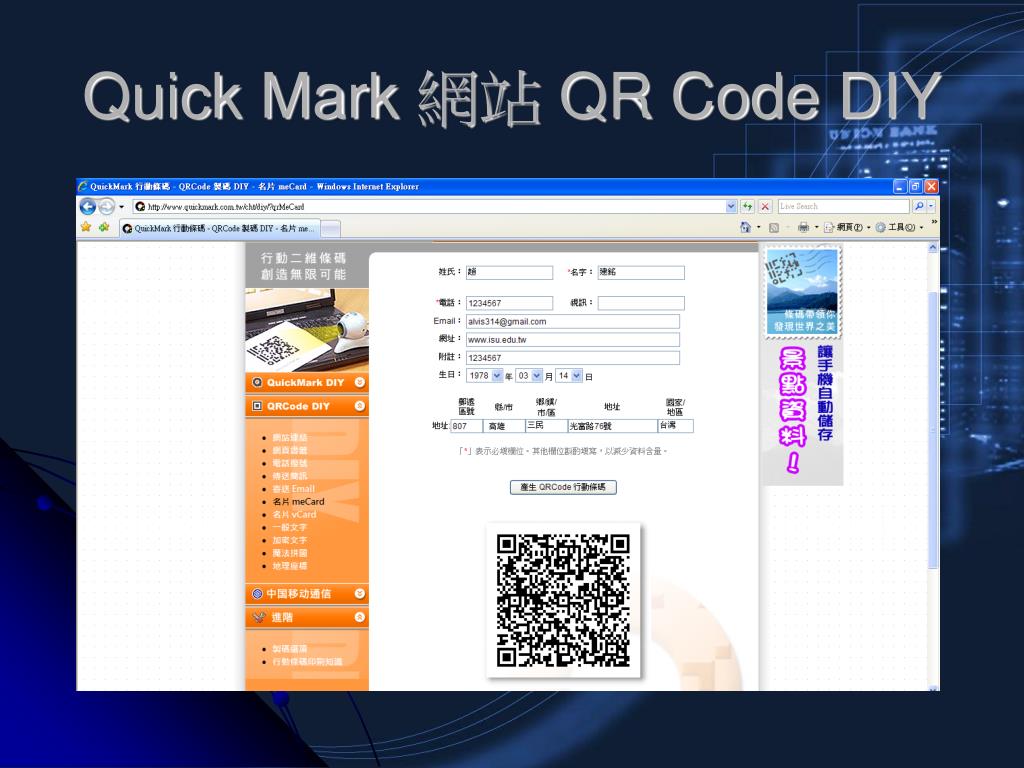This screenshot has height=768, width=1024.
Task: Open the 地理座標 sidebar link
Action: click(289, 566)
